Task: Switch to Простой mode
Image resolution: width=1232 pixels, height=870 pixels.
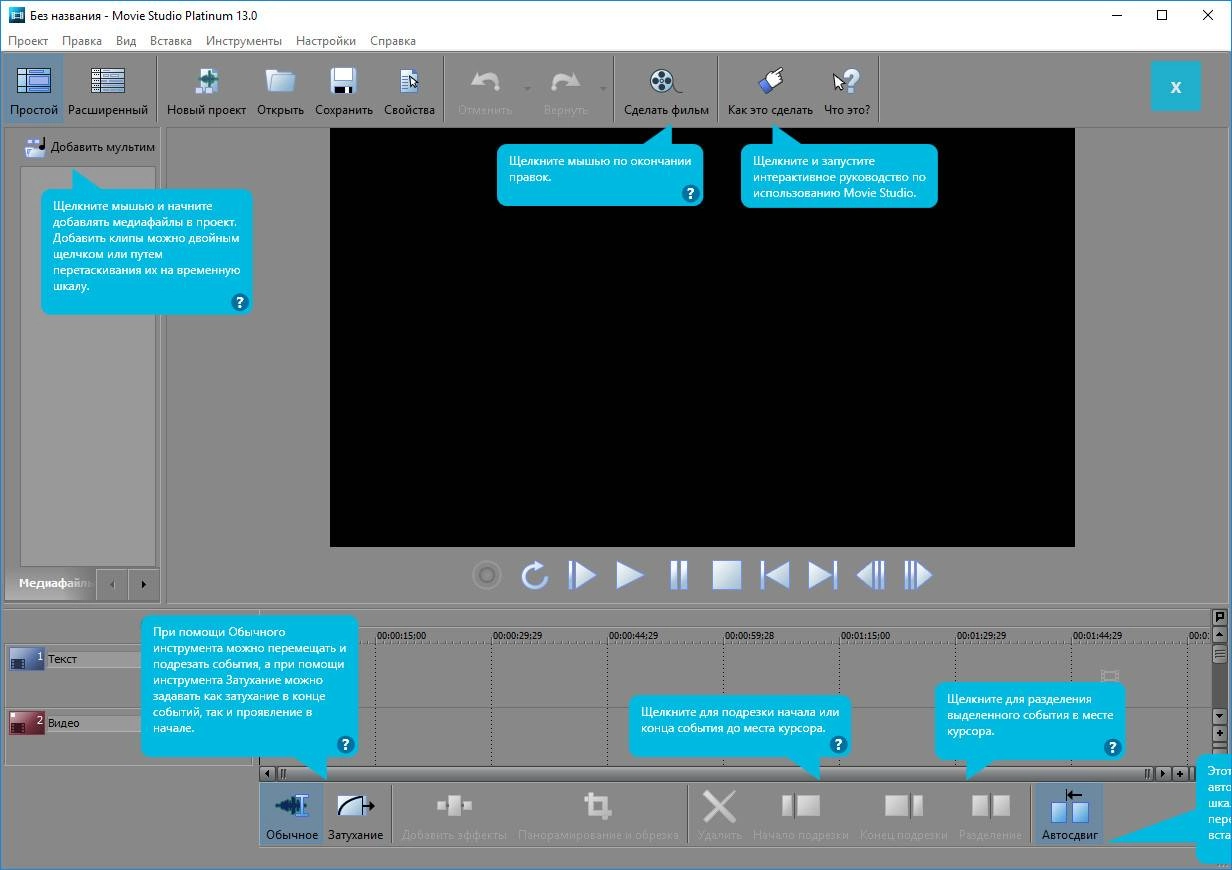Action: tap(33, 90)
